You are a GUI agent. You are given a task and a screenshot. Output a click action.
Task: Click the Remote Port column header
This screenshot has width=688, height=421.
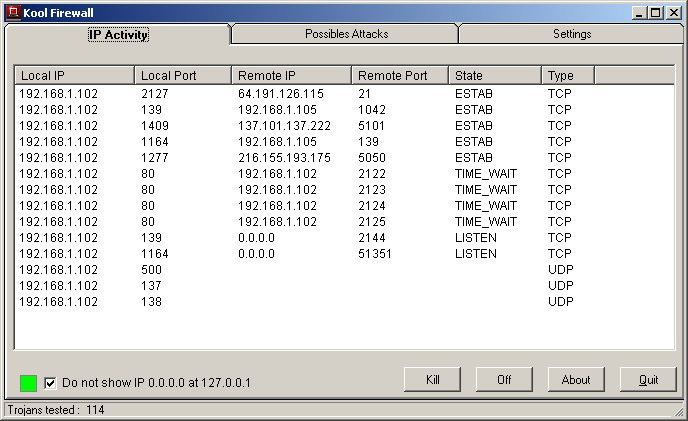point(400,76)
